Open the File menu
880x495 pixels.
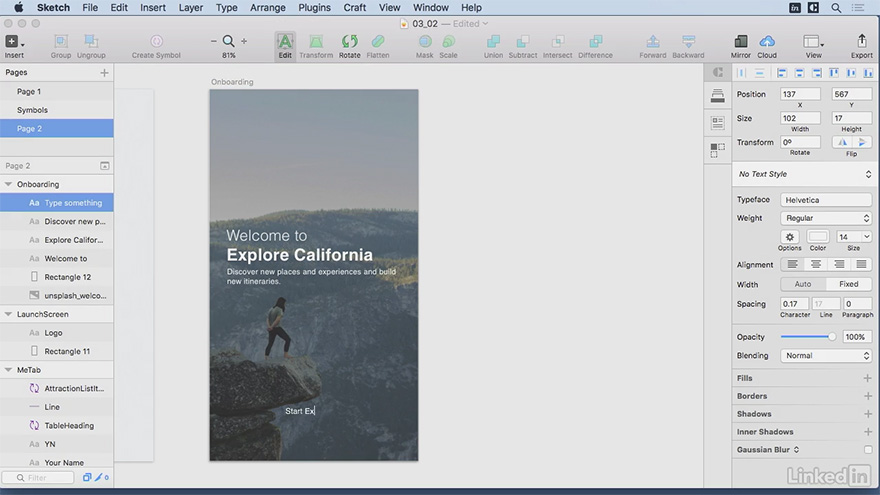coord(90,7)
